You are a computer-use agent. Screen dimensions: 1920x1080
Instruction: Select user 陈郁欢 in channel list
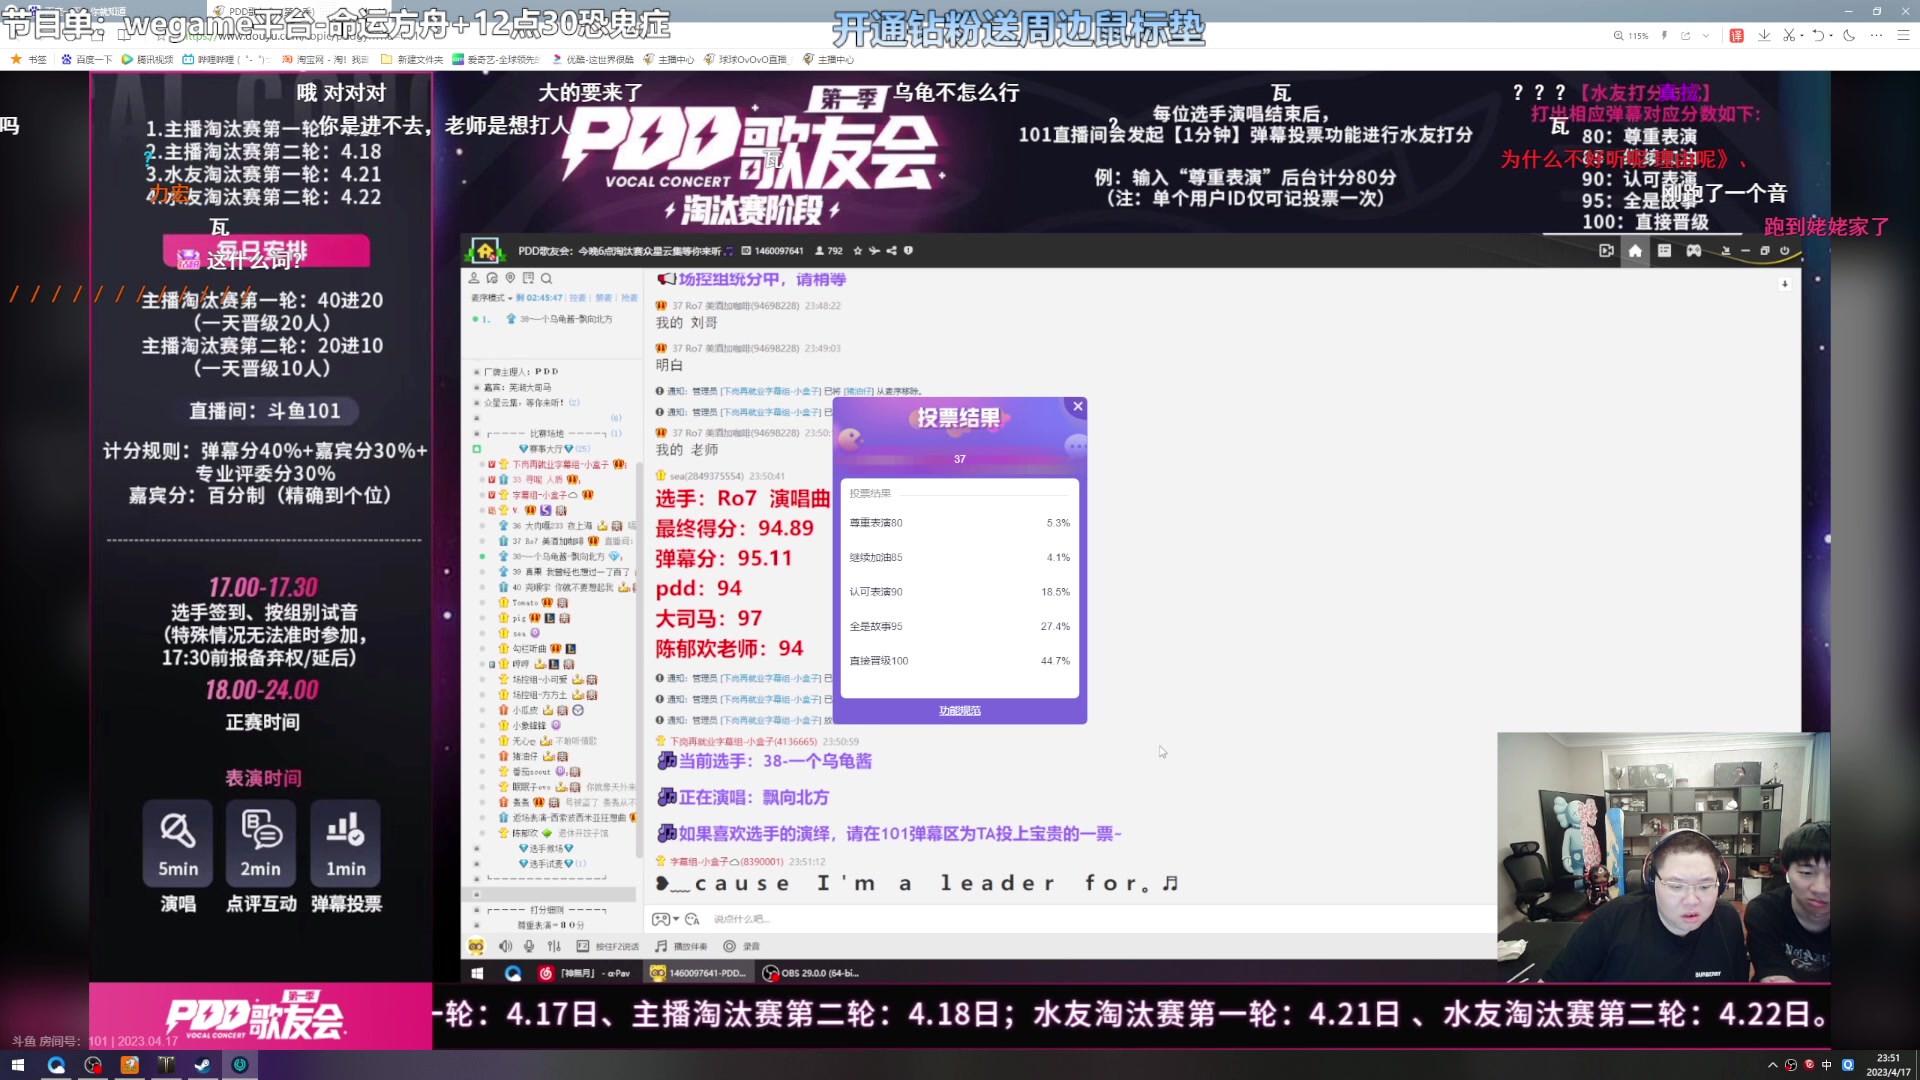pyautogui.click(x=525, y=833)
